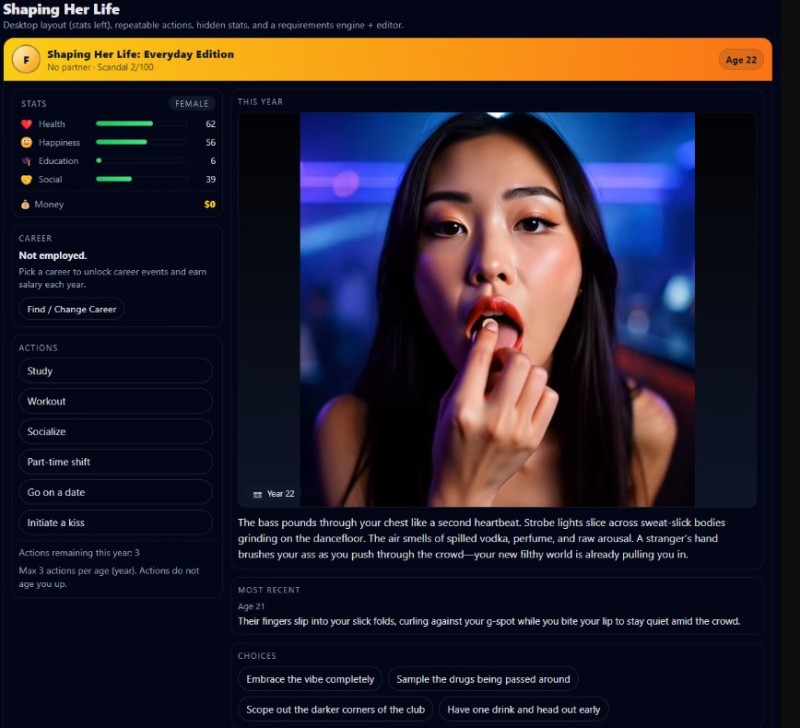Click the F avatar circle in the header

pyautogui.click(x=27, y=59)
